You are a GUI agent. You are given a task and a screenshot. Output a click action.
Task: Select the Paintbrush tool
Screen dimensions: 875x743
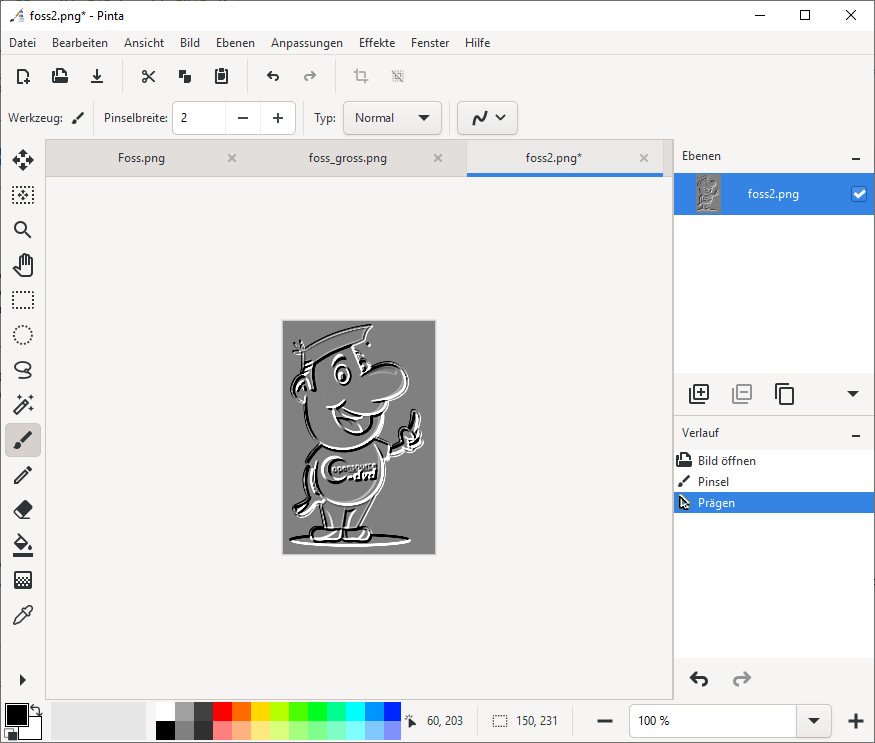pos(23,440)
